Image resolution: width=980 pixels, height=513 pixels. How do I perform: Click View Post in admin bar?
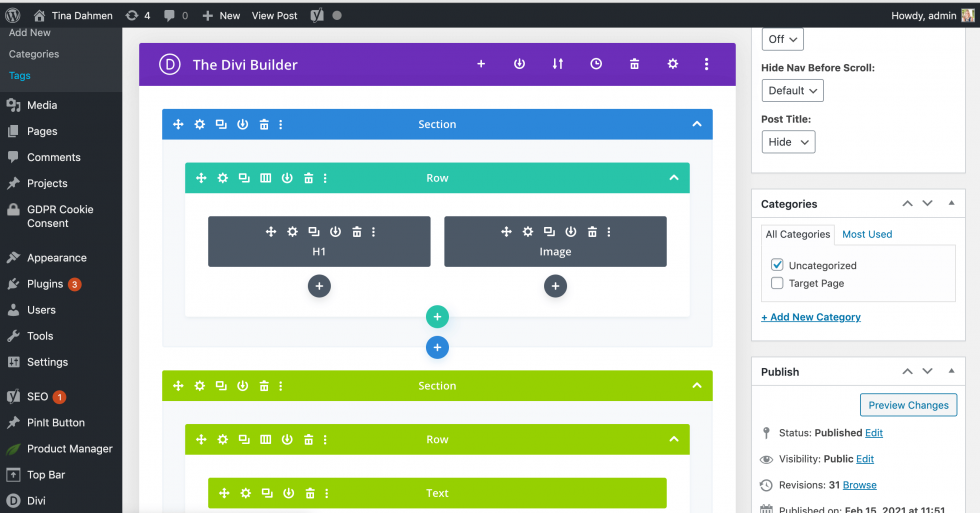pyautogui.click(x=274, y=16)
